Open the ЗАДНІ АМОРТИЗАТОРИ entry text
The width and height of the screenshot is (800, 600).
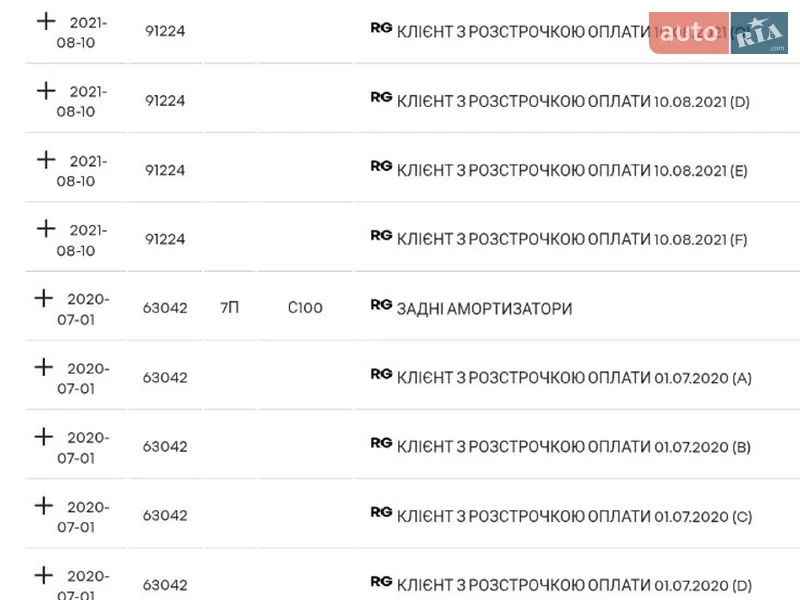(485, 308)
